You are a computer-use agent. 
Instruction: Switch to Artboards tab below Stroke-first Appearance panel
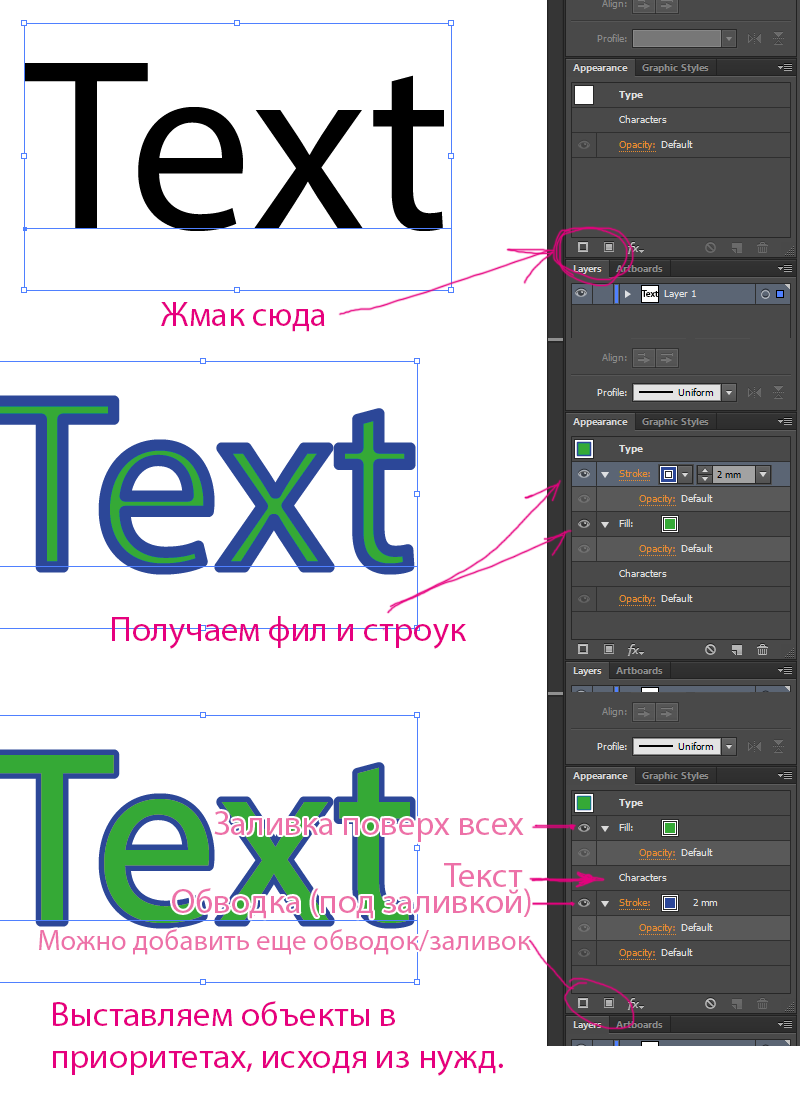[639, 670]
